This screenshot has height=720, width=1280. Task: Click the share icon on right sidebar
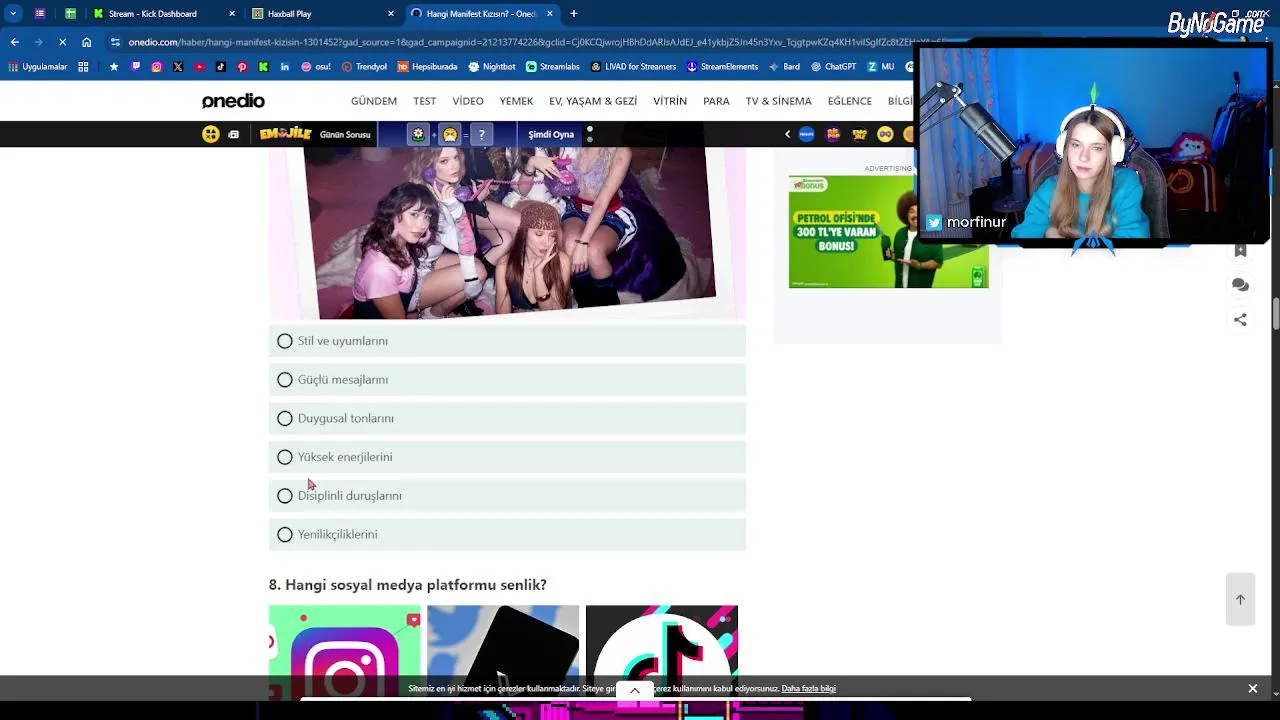1240,320
